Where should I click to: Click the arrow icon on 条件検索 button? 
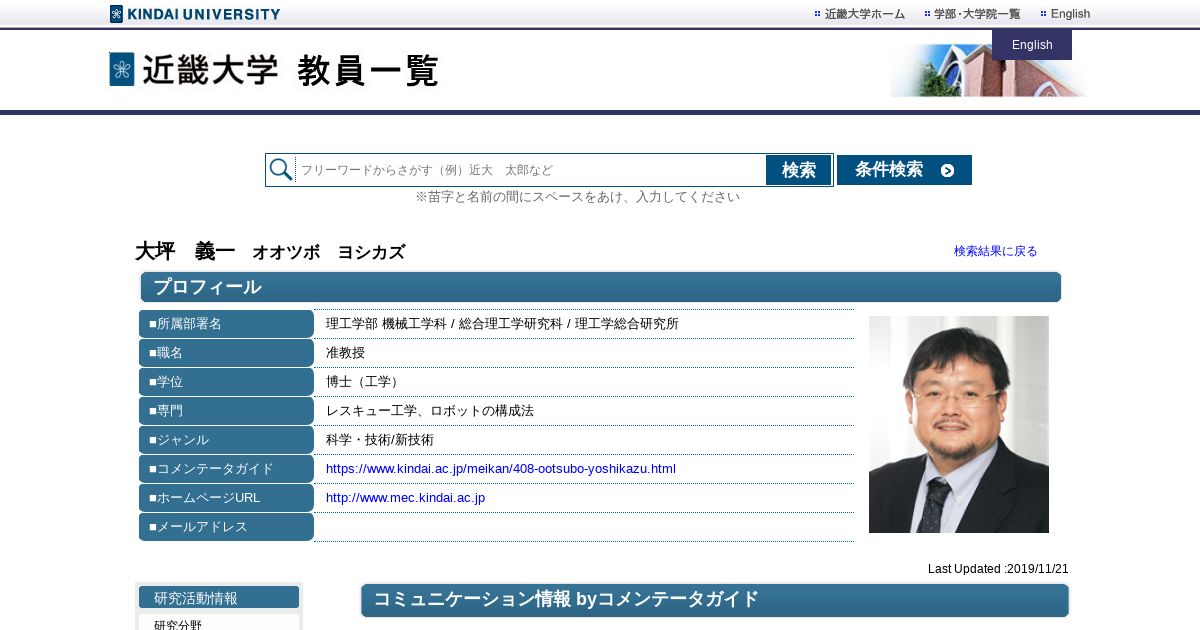coord(947,171)
